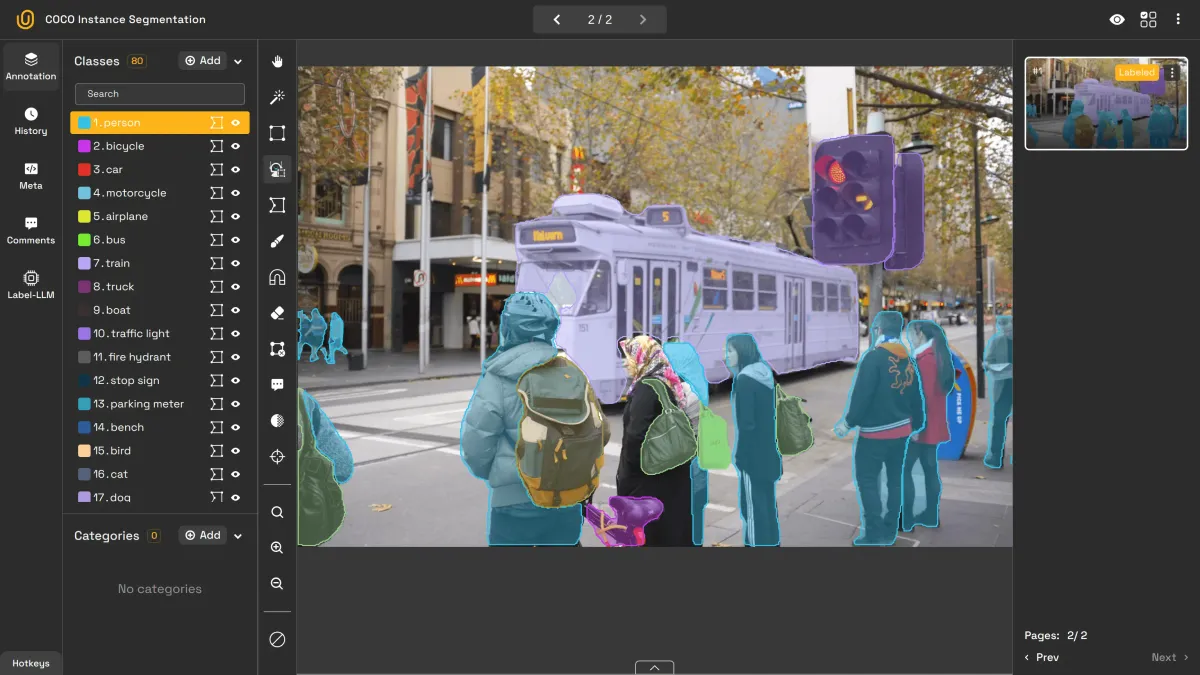The height and width of the screenshot is (675, 1200).
Task: Click the zoom out magnifier
Action: [x=277, y=584]
